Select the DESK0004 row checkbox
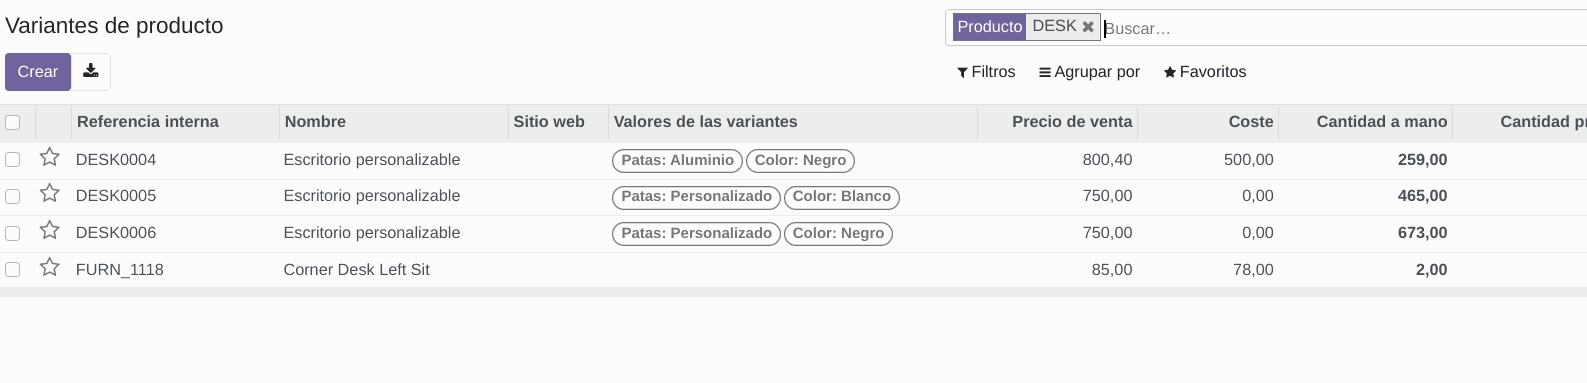Viewport: 1587px width, 383px height. pyautogui.click(x=13, y=159)
